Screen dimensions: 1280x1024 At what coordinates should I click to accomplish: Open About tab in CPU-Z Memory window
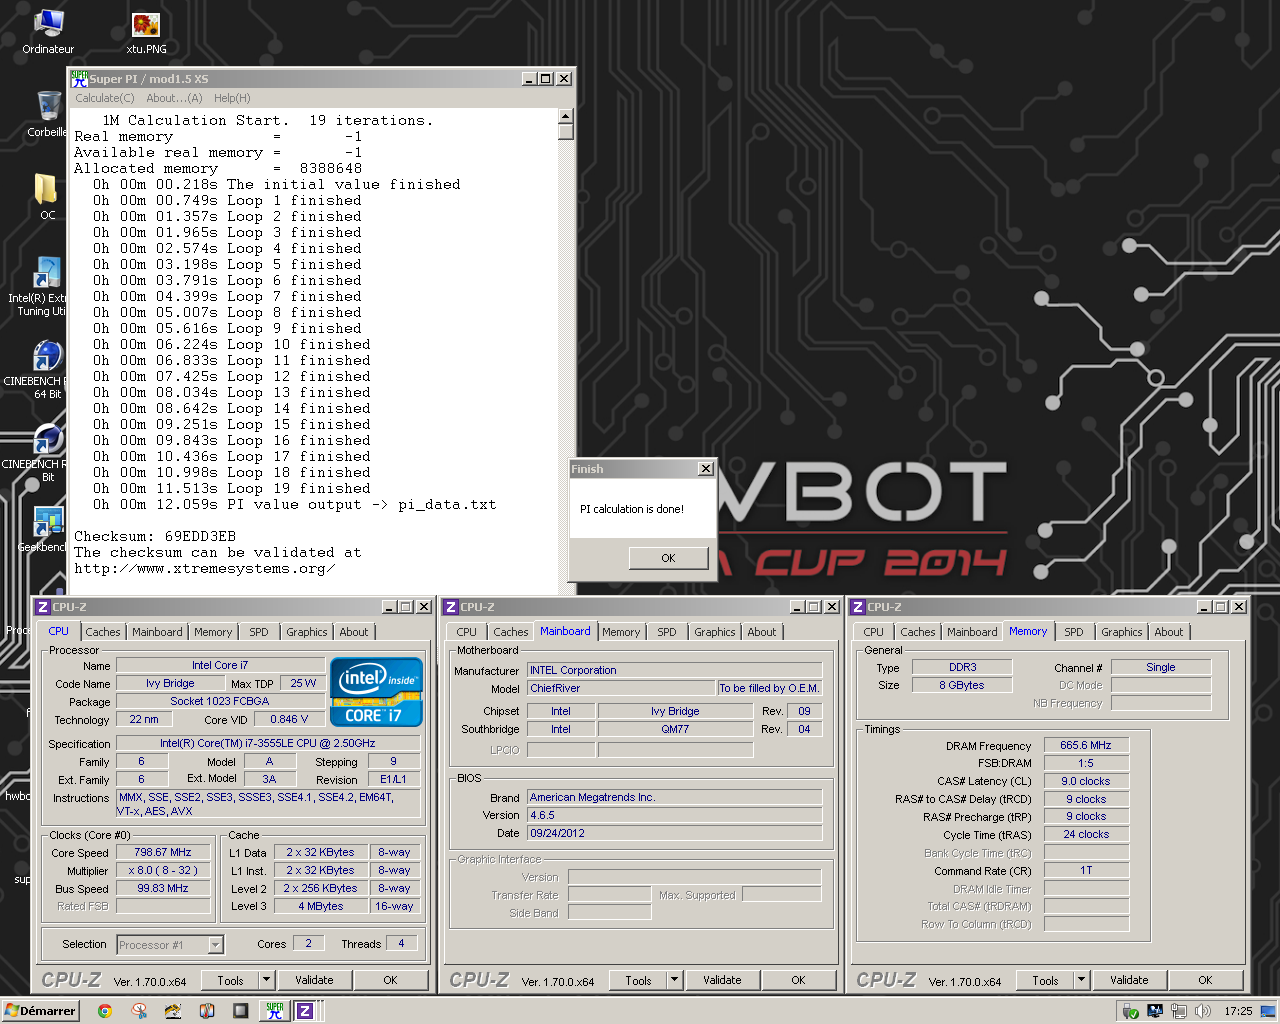1169,632
